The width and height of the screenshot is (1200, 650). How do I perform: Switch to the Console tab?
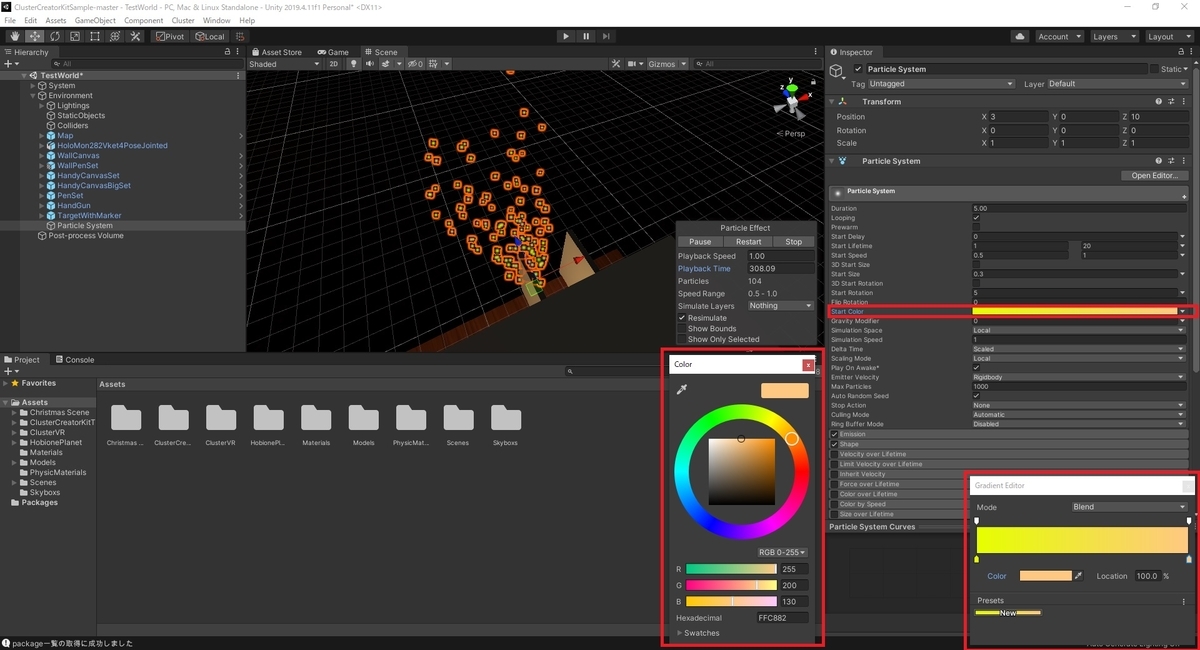pyautogui.click(x=74, y=360)
